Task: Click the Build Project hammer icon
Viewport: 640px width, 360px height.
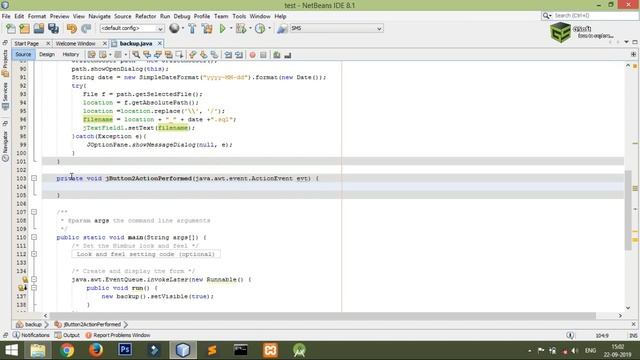Action: [192, 29]
